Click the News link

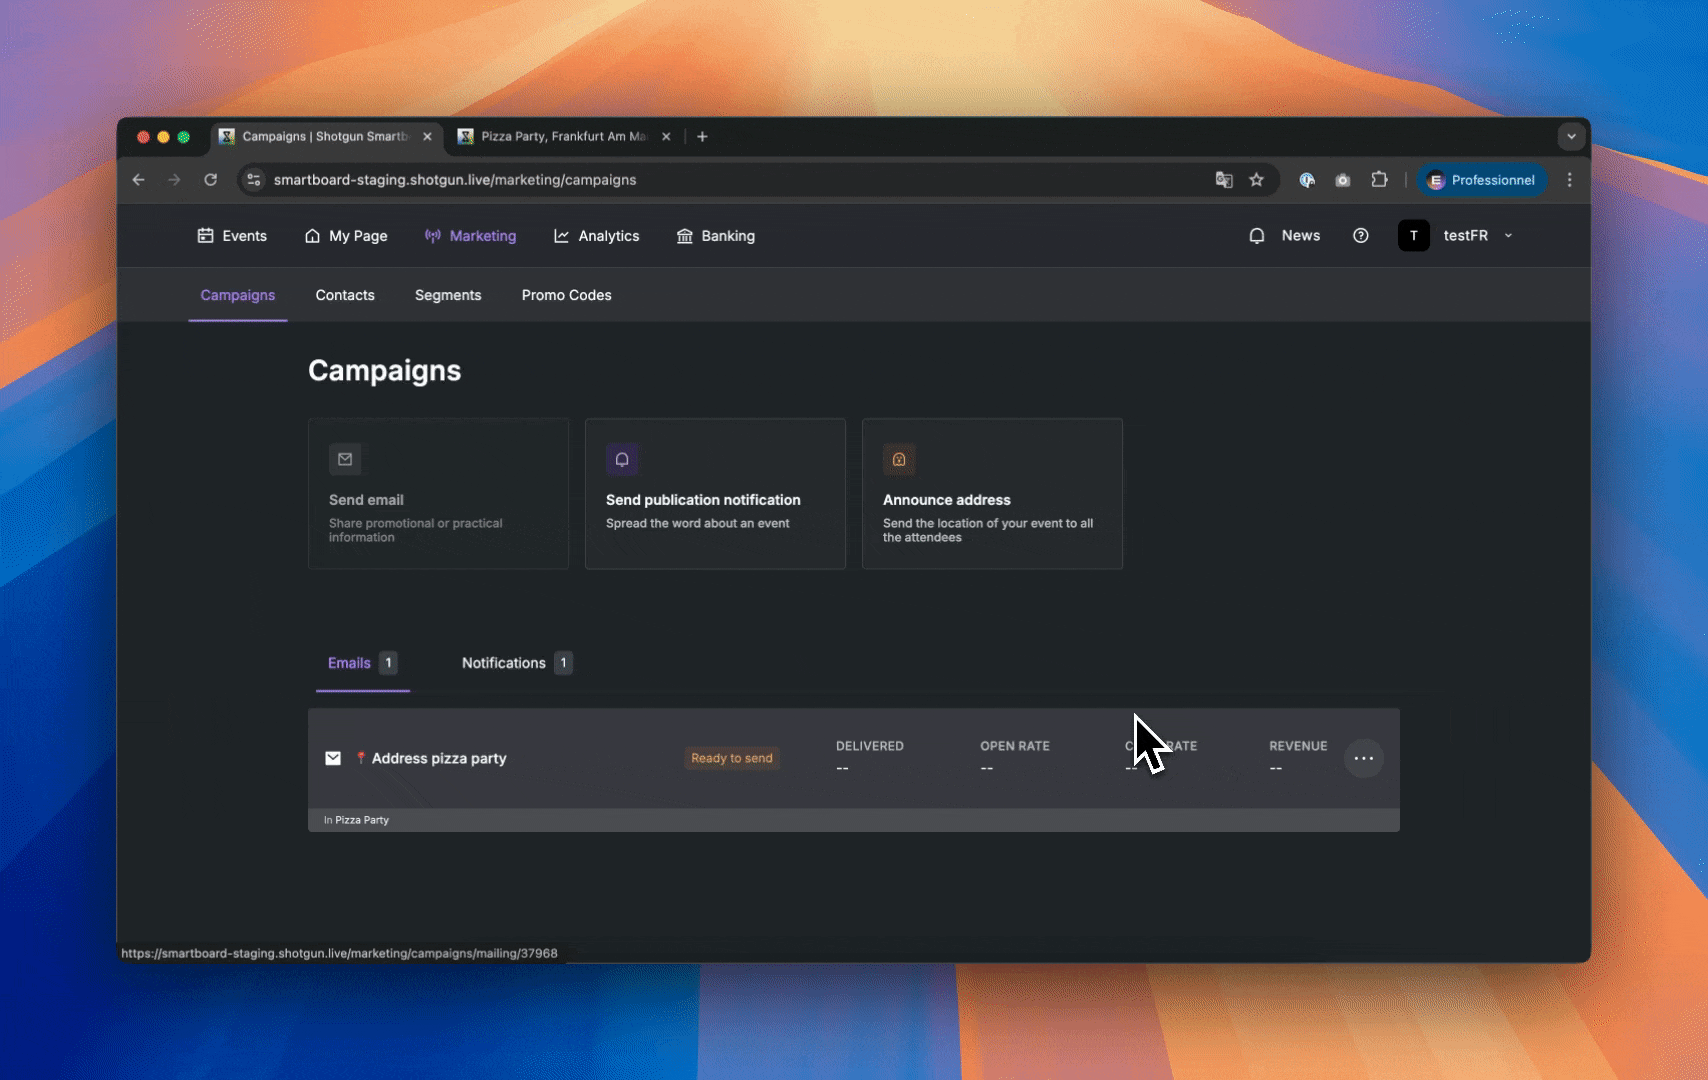coord(1301,236)
